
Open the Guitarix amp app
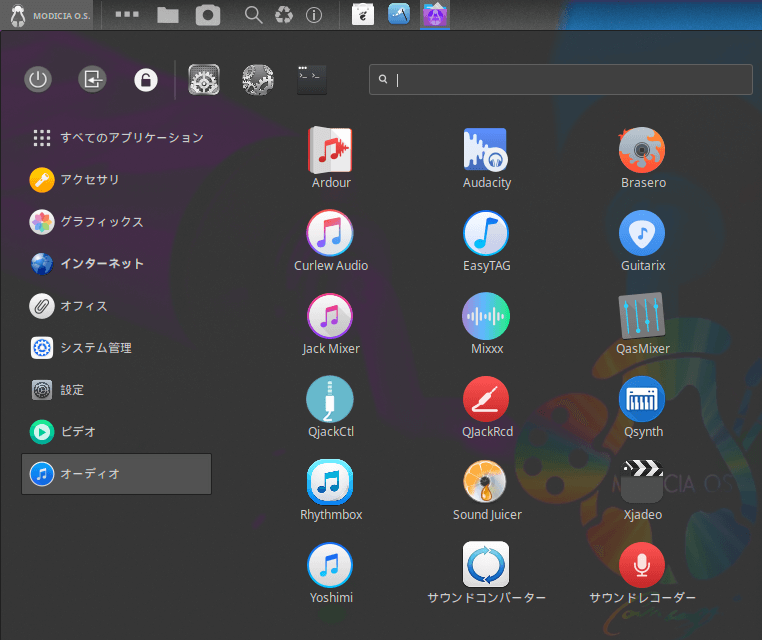click(x=642, y=233)
